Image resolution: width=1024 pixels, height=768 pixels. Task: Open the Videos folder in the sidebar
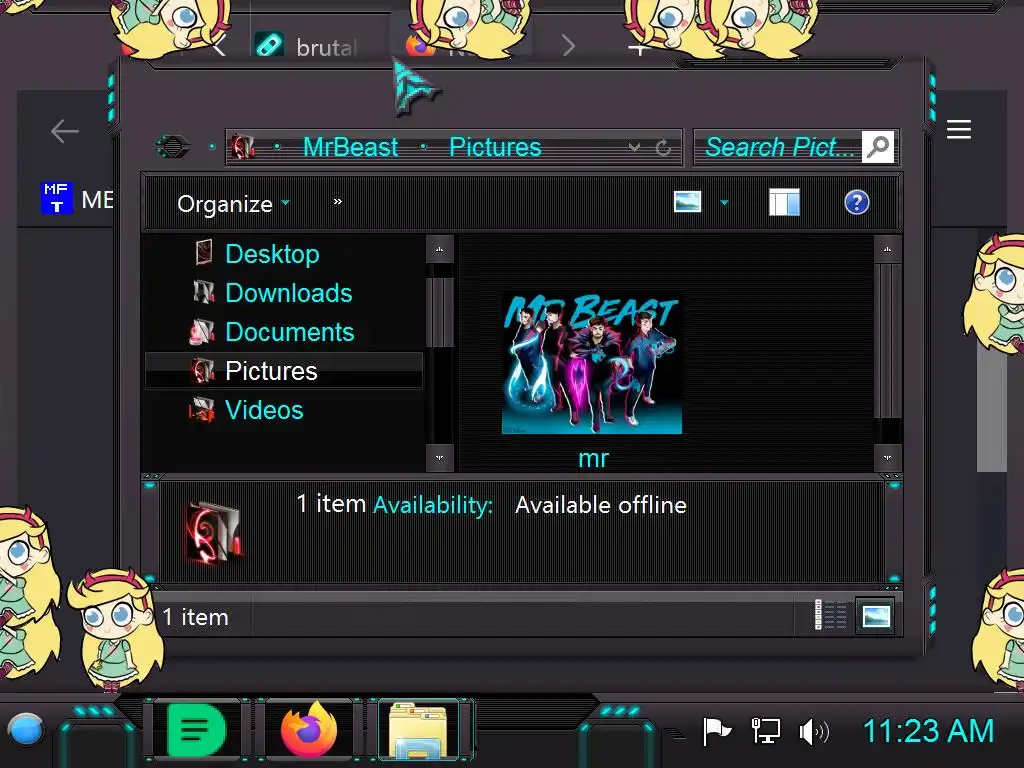click(264, 410)
